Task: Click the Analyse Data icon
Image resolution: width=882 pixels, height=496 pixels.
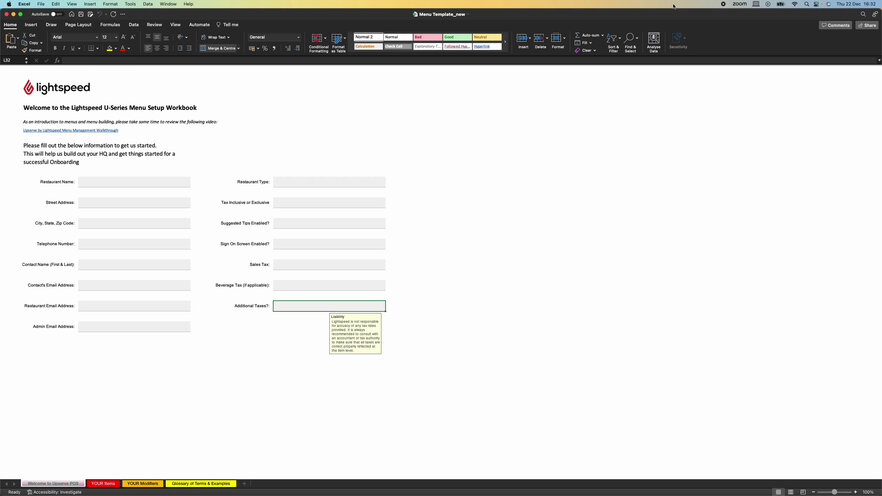Action: (x=653, y=40)
